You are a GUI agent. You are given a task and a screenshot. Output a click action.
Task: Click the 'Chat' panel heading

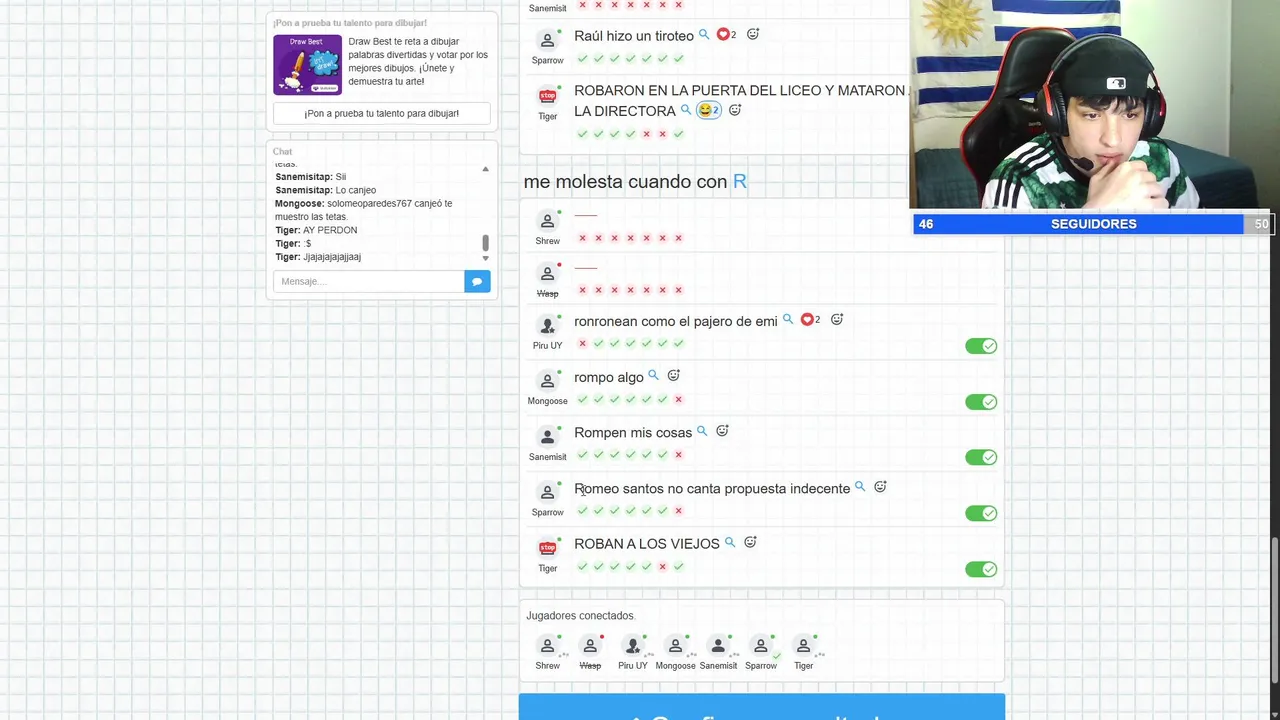[283, 152]
